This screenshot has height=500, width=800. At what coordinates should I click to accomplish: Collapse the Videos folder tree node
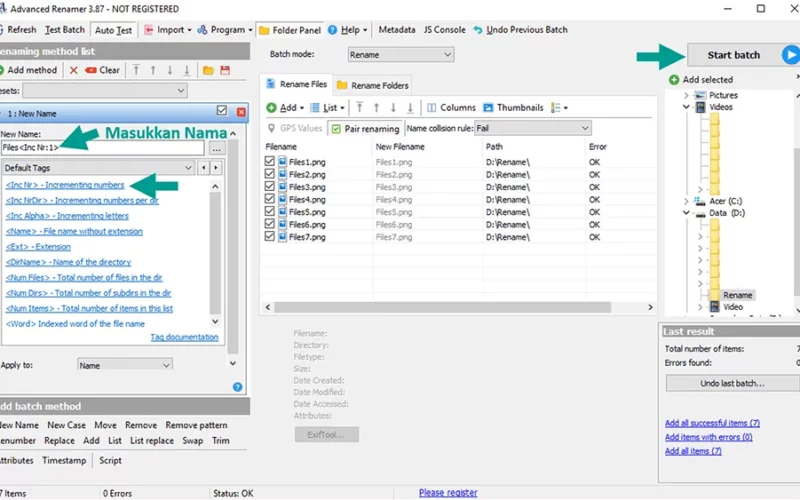click(x=686, y=107)
